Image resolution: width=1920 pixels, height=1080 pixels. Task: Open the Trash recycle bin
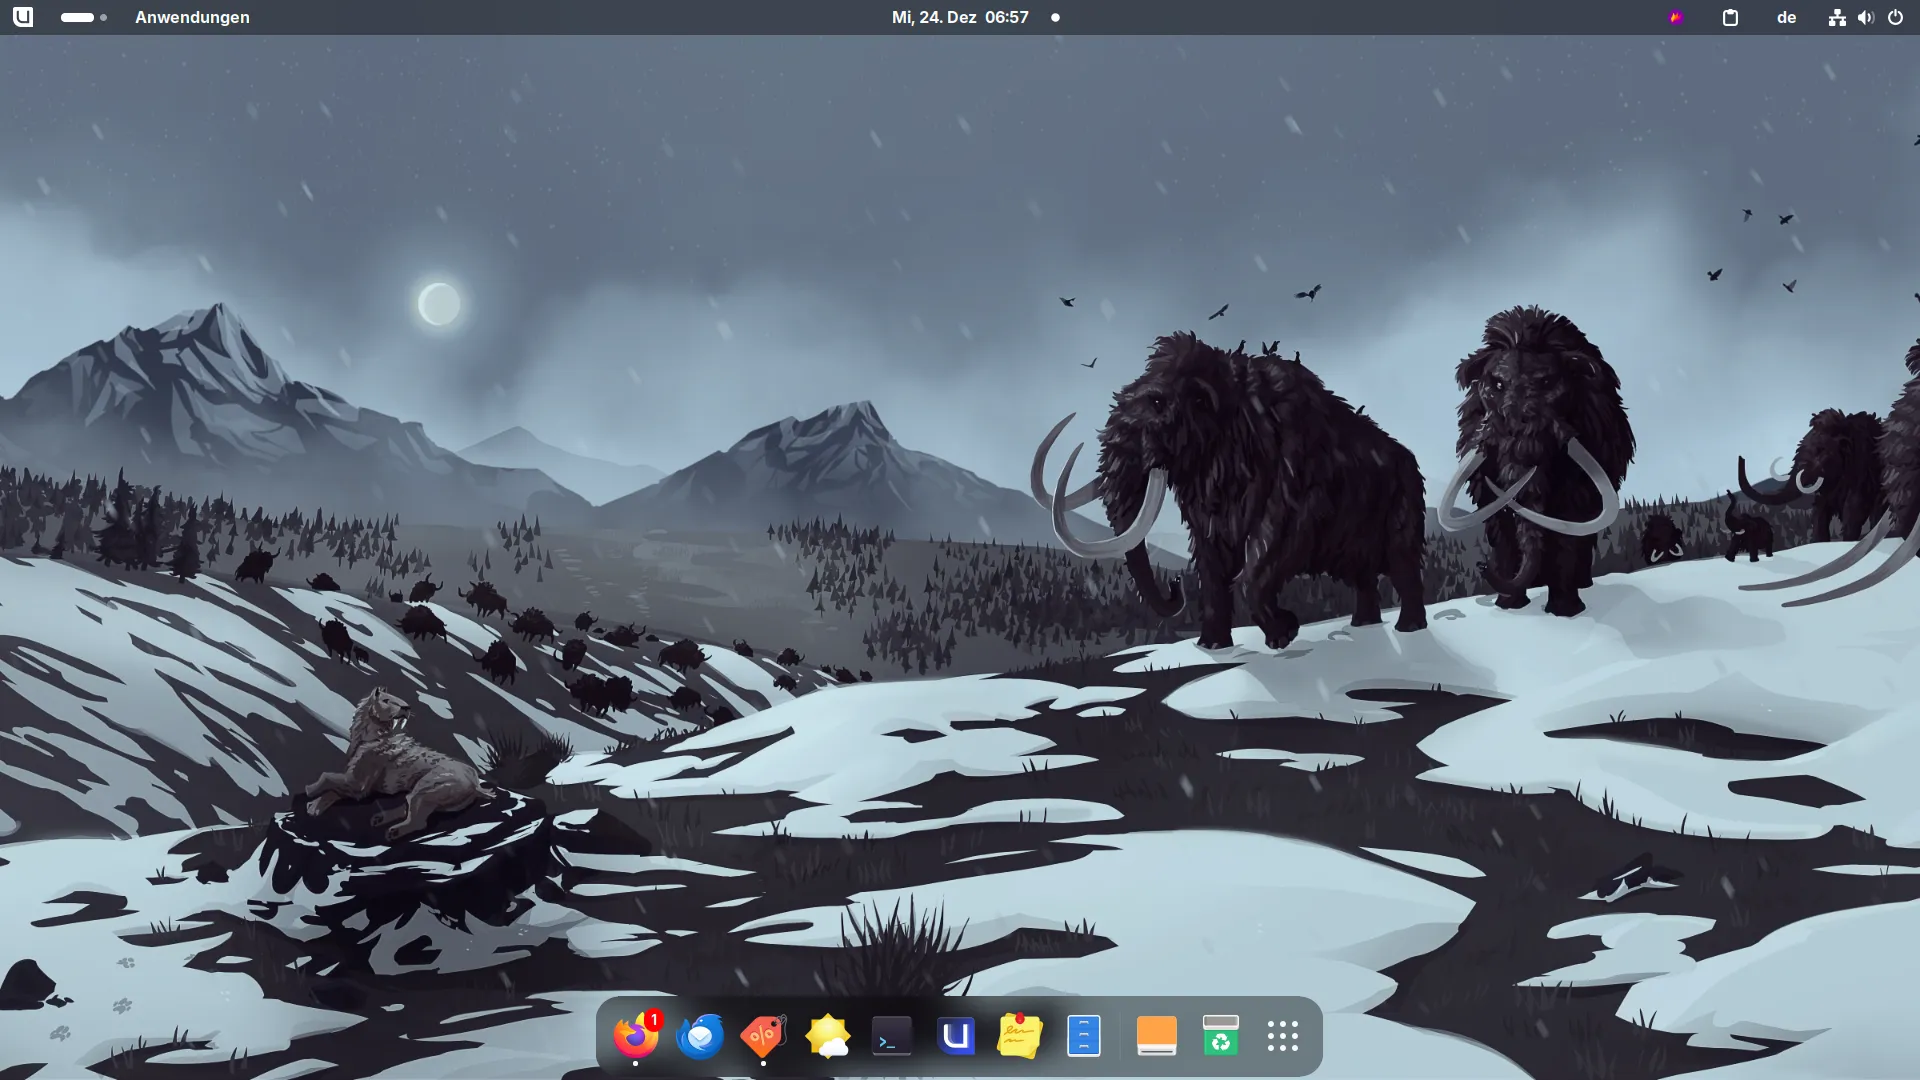click(1220, 1036)
